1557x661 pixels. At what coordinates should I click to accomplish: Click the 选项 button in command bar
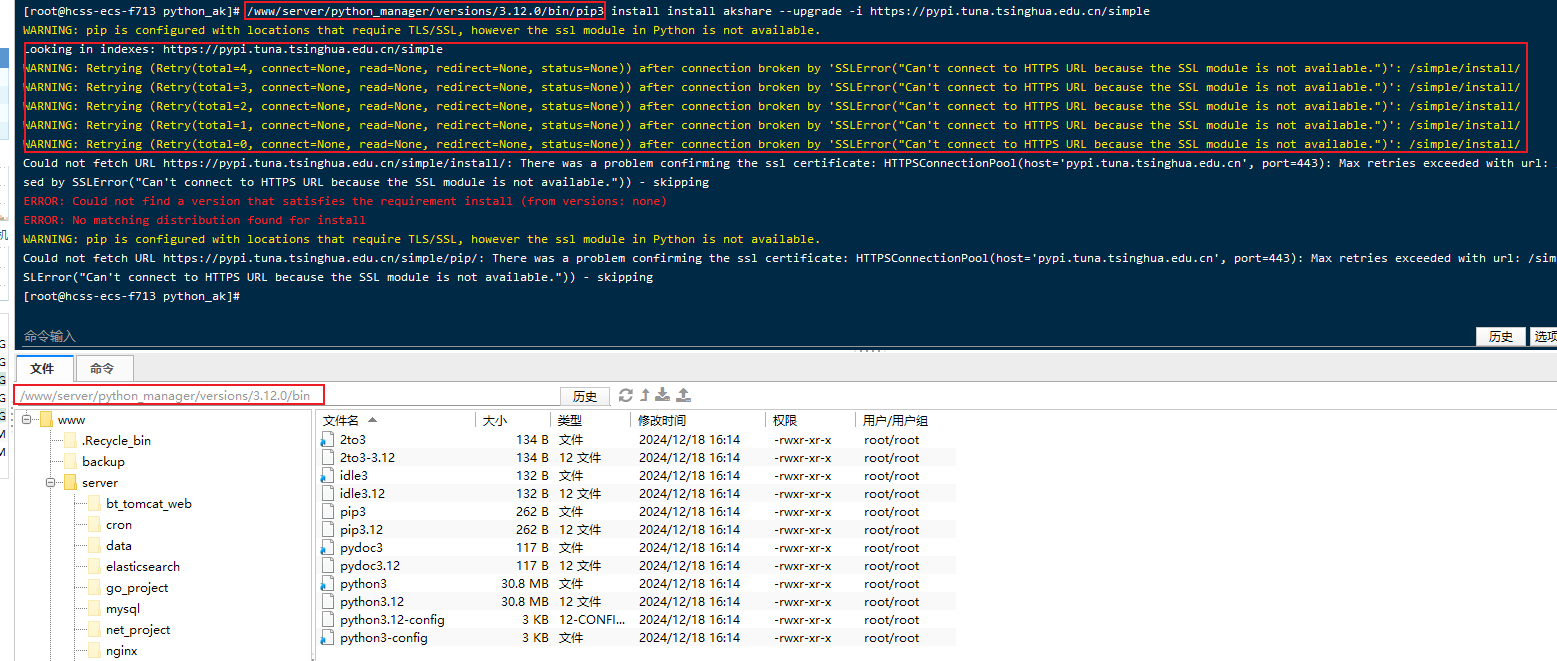pos(1544,337)
